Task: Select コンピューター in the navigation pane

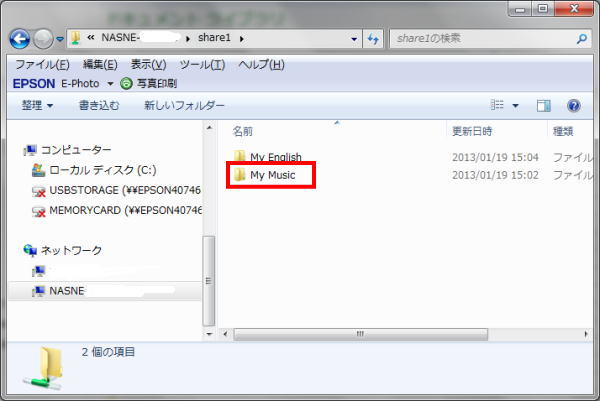Action: coord(76,150)
